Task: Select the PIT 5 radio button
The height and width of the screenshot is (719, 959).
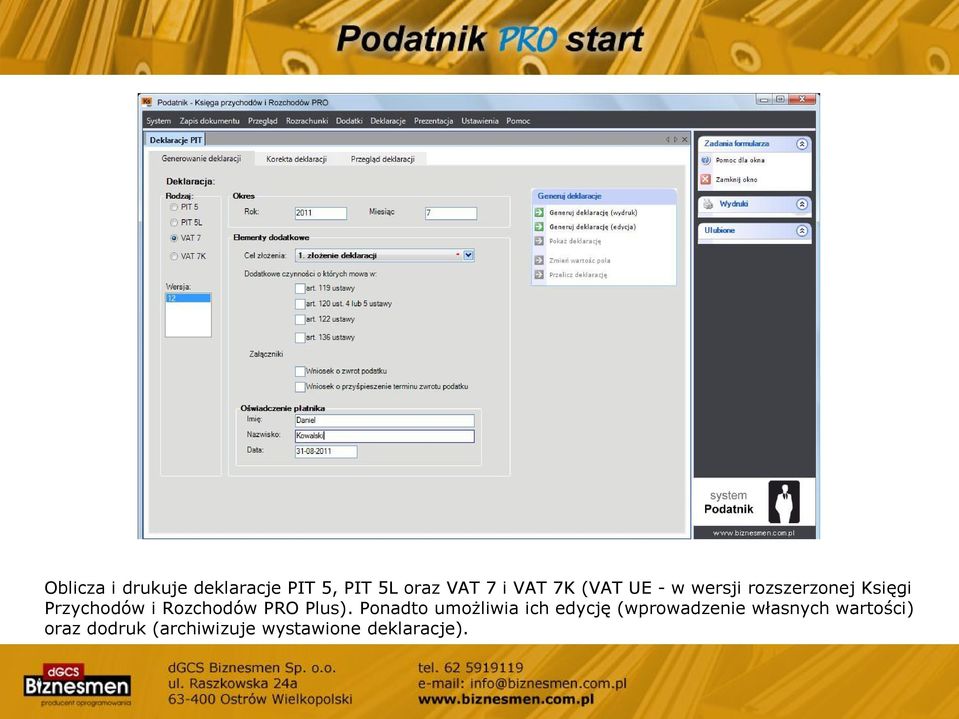Action: coord(174,208)
